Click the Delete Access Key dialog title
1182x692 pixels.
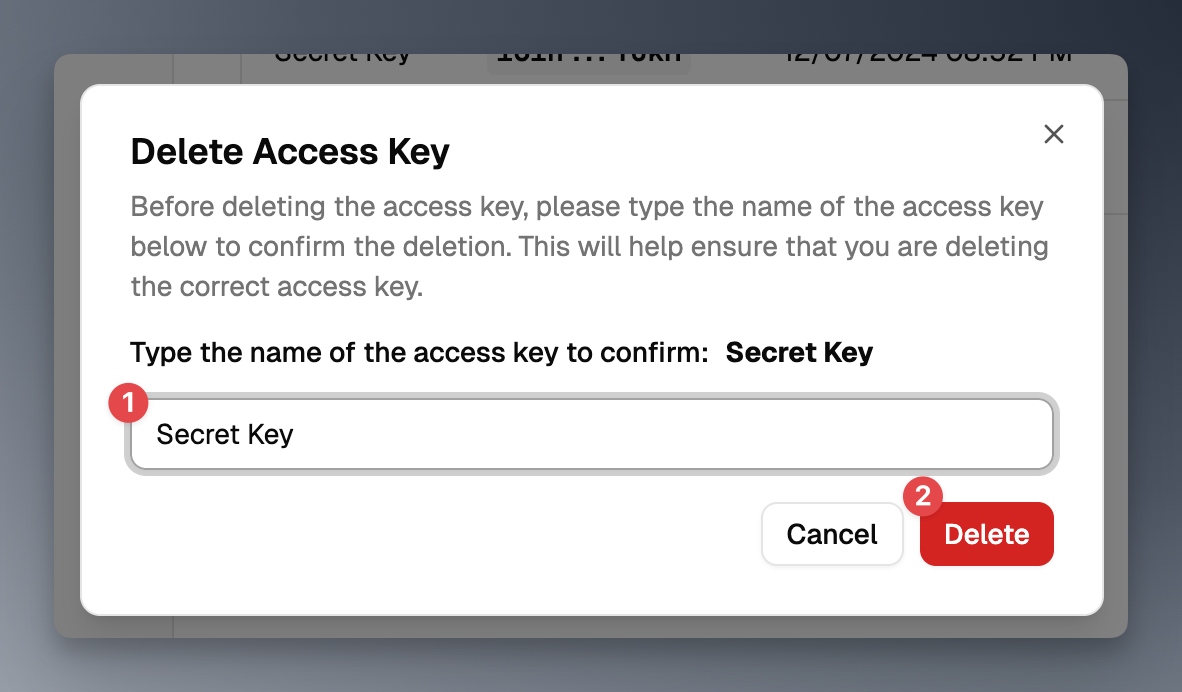click(x=290, y=151)
